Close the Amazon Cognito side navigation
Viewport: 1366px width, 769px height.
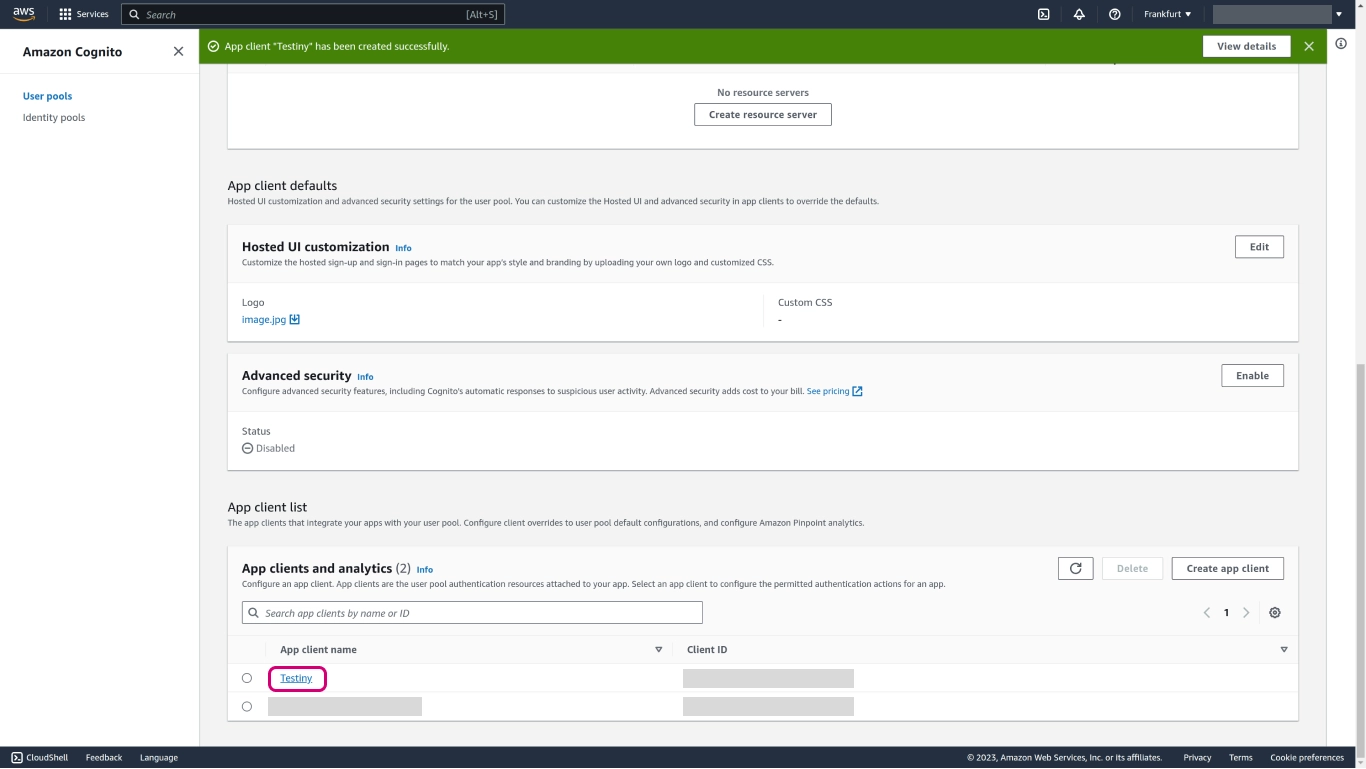point(178,51)
